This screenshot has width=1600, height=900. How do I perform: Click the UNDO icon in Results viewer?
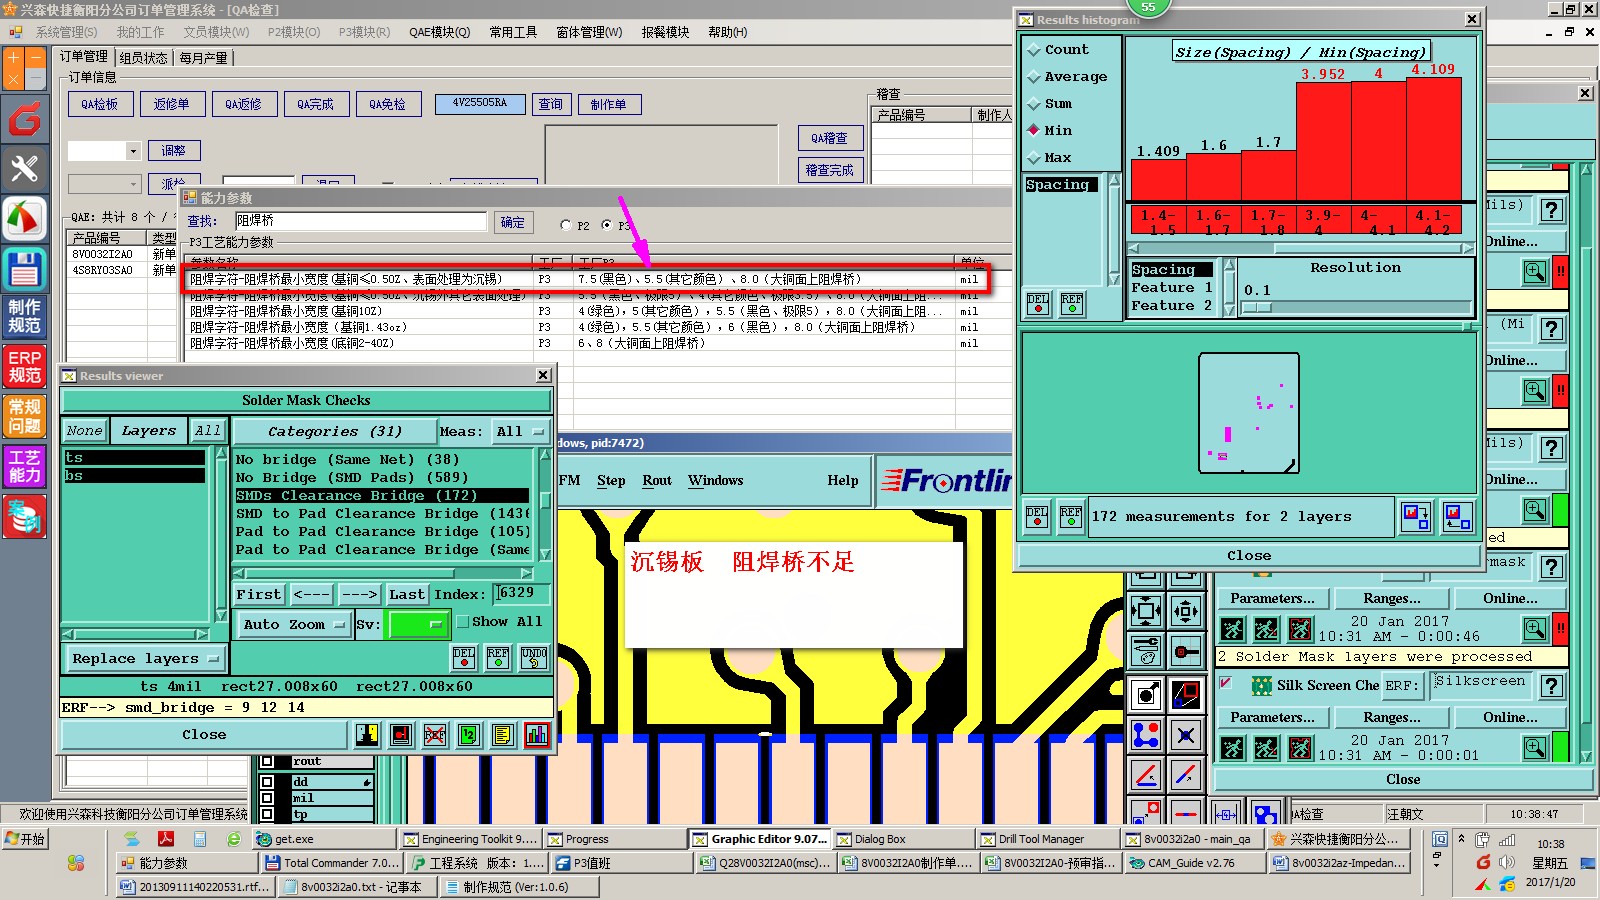pos(534,657)
